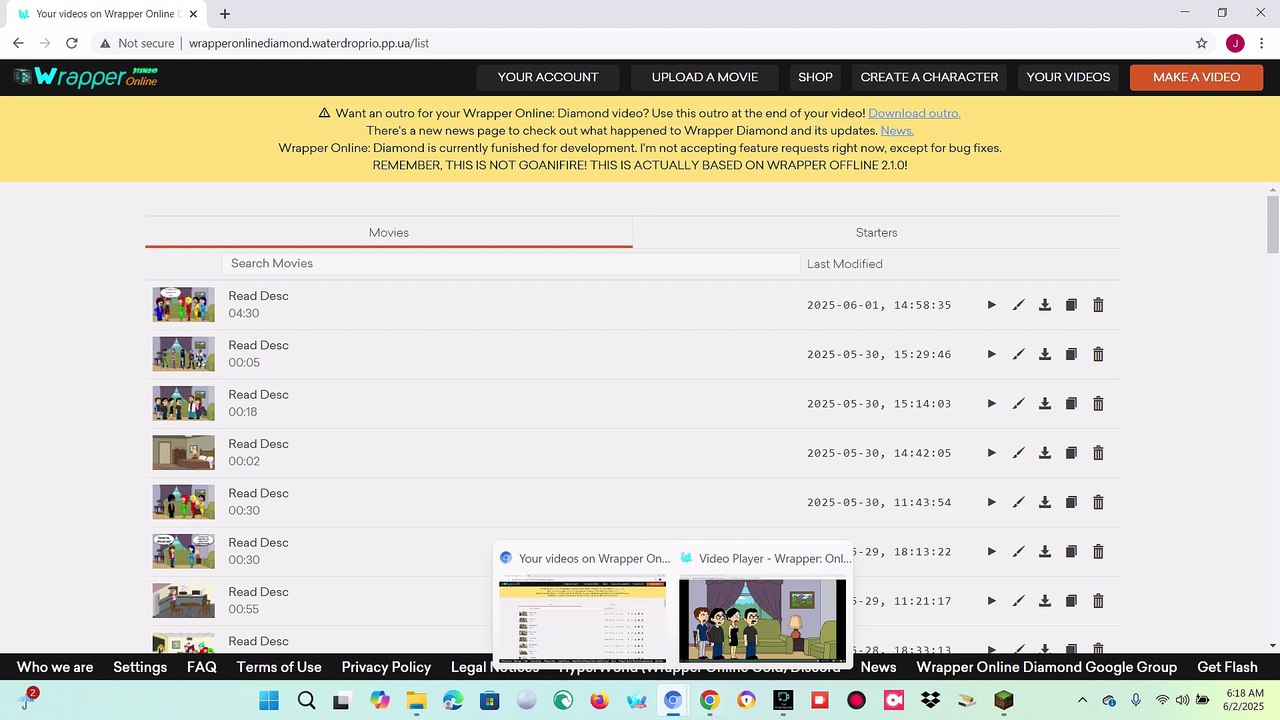This screenshot has height=720, width=1280.
Task: Download the 00:18 Read Desc movie
Action: (1045, 403)
